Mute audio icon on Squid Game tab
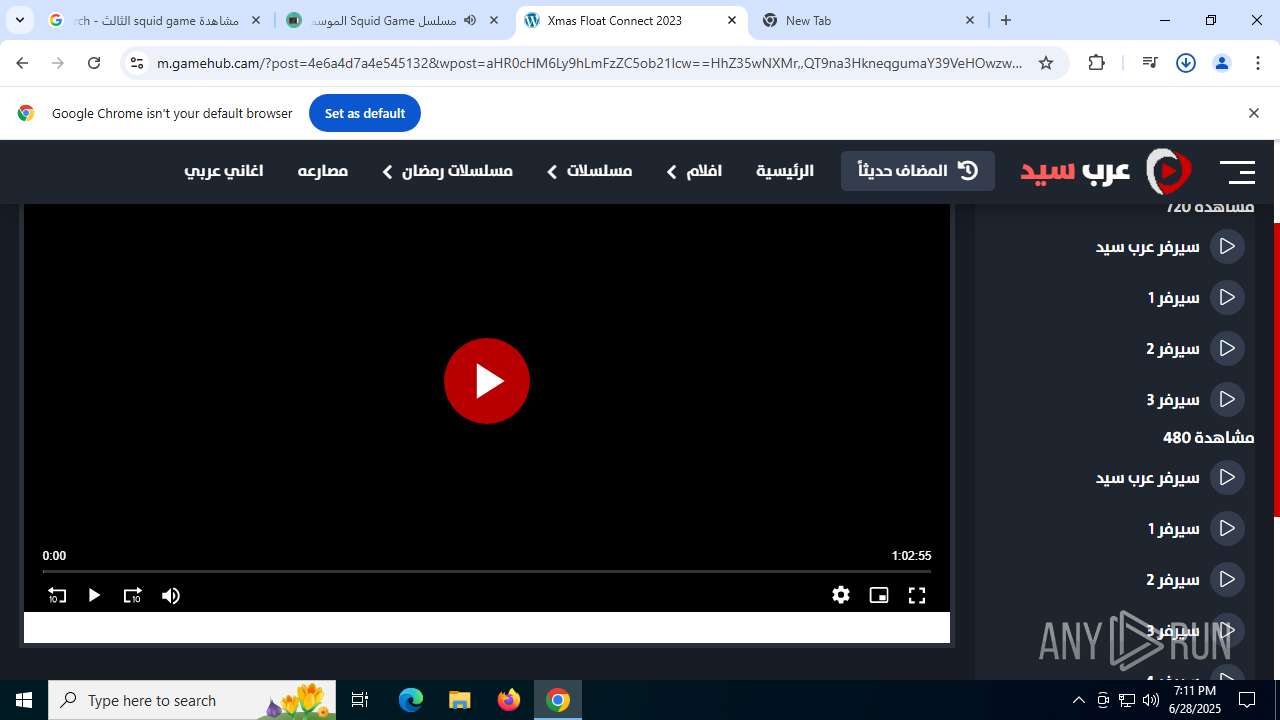Screen dimensions: 1280x720 pos(470,20)
